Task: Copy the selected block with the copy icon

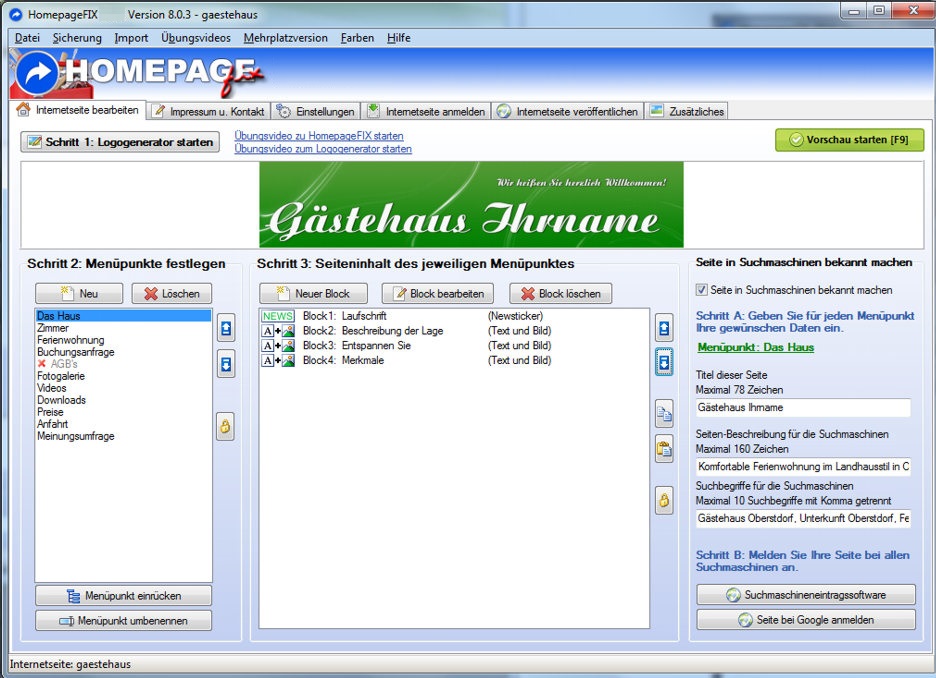Action: coord(662,413)
